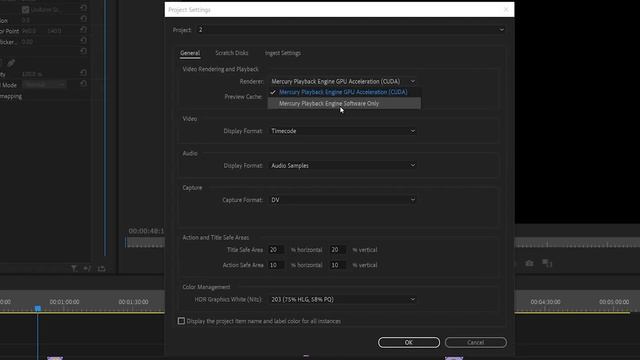Reset the Anti-flicker row parameter
This screenshot has height=360, width=640.
tap(84, 40)
